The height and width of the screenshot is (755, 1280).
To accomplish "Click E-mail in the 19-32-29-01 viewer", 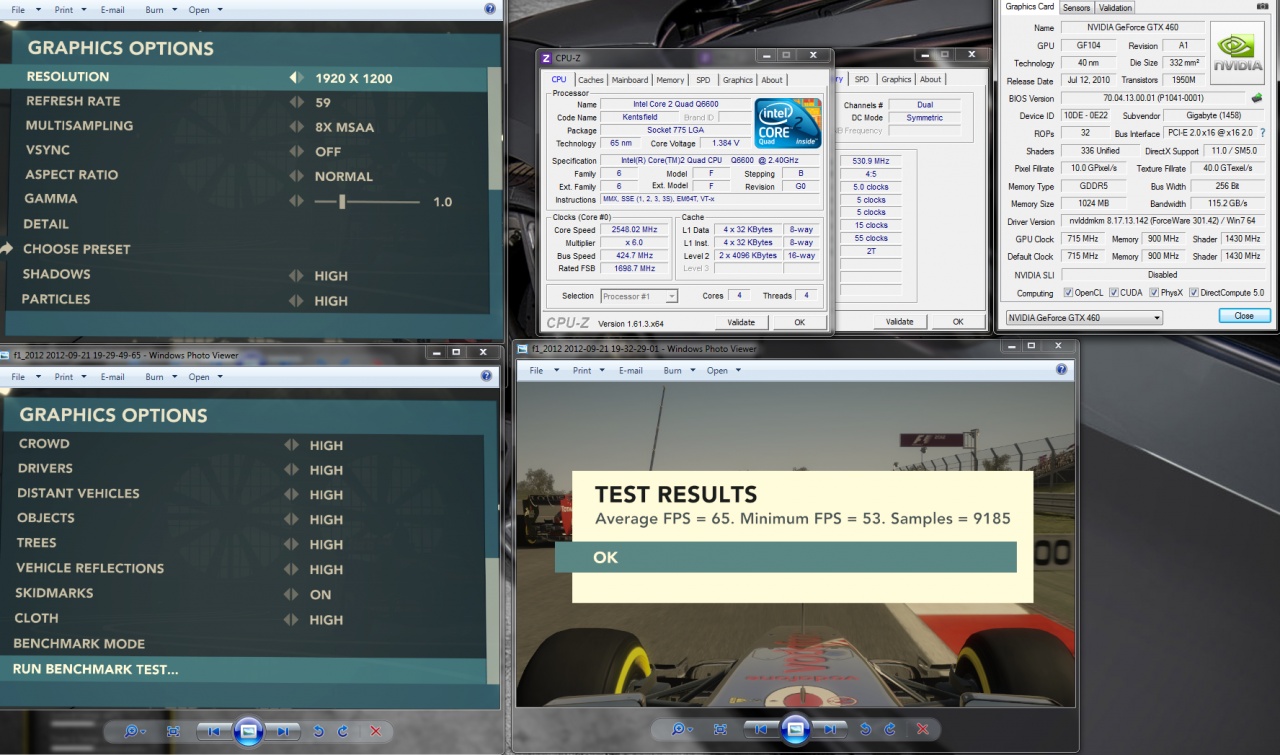I will coord(631,370).
